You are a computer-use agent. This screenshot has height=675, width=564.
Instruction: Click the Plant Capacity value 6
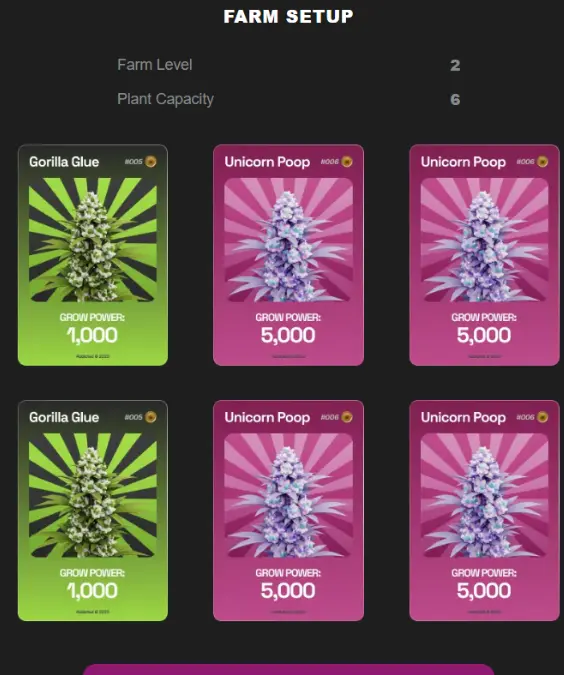[x=455, y=100]
